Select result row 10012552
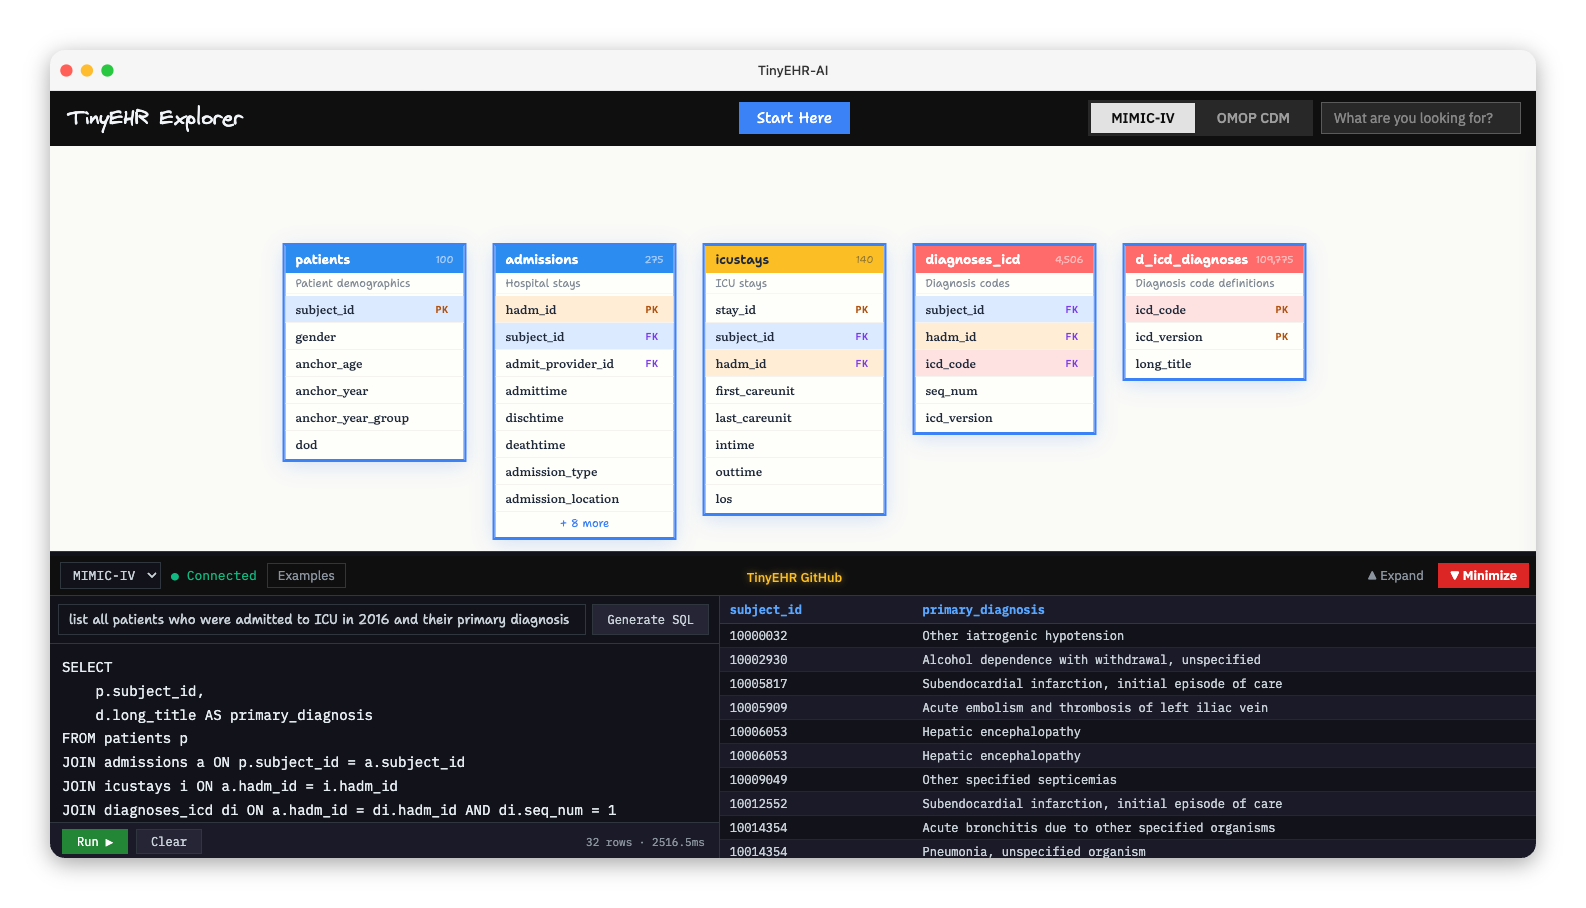The image size is (1586, 908). click(1127, 804)
